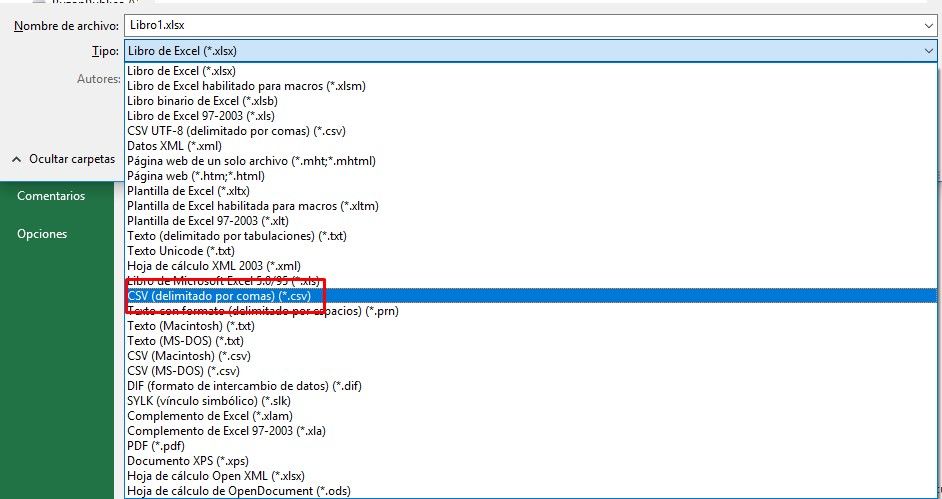Choose Página web de un solo archivo
Viewport: 942px width, 499px height.
pos(530,161)
